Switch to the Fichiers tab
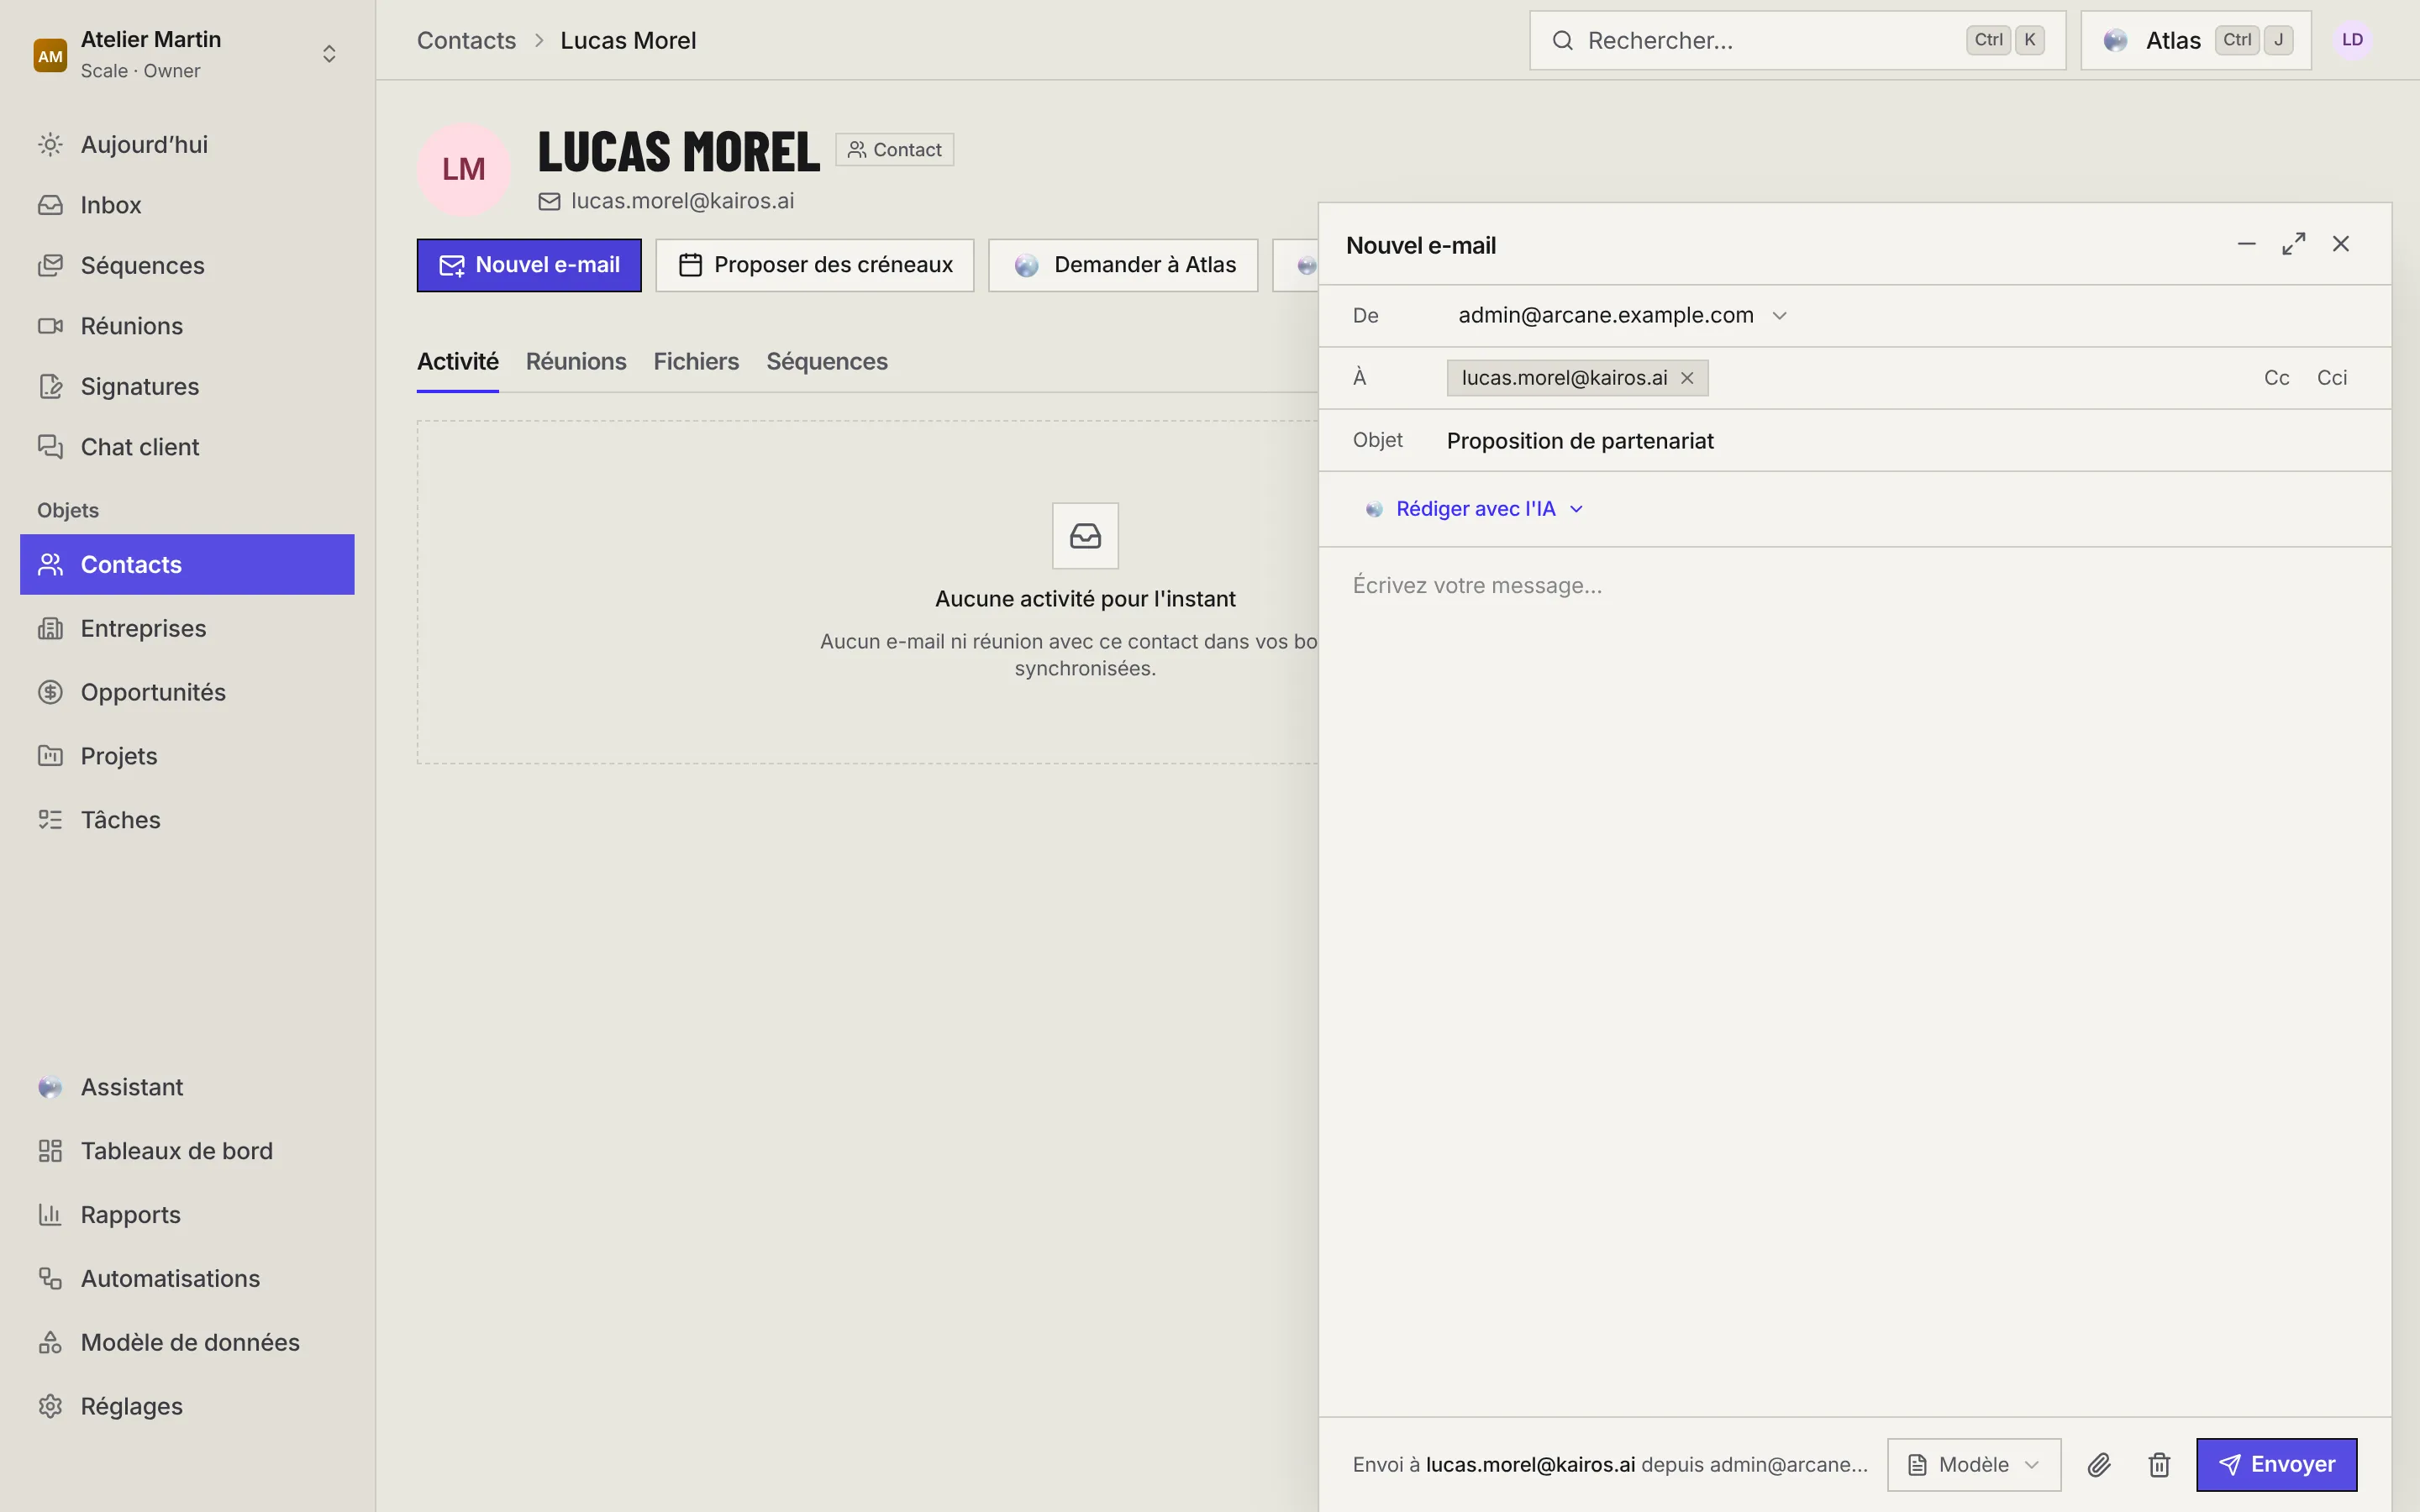The height and width of the screenshot is (1512, 2420). pos(696,361)
